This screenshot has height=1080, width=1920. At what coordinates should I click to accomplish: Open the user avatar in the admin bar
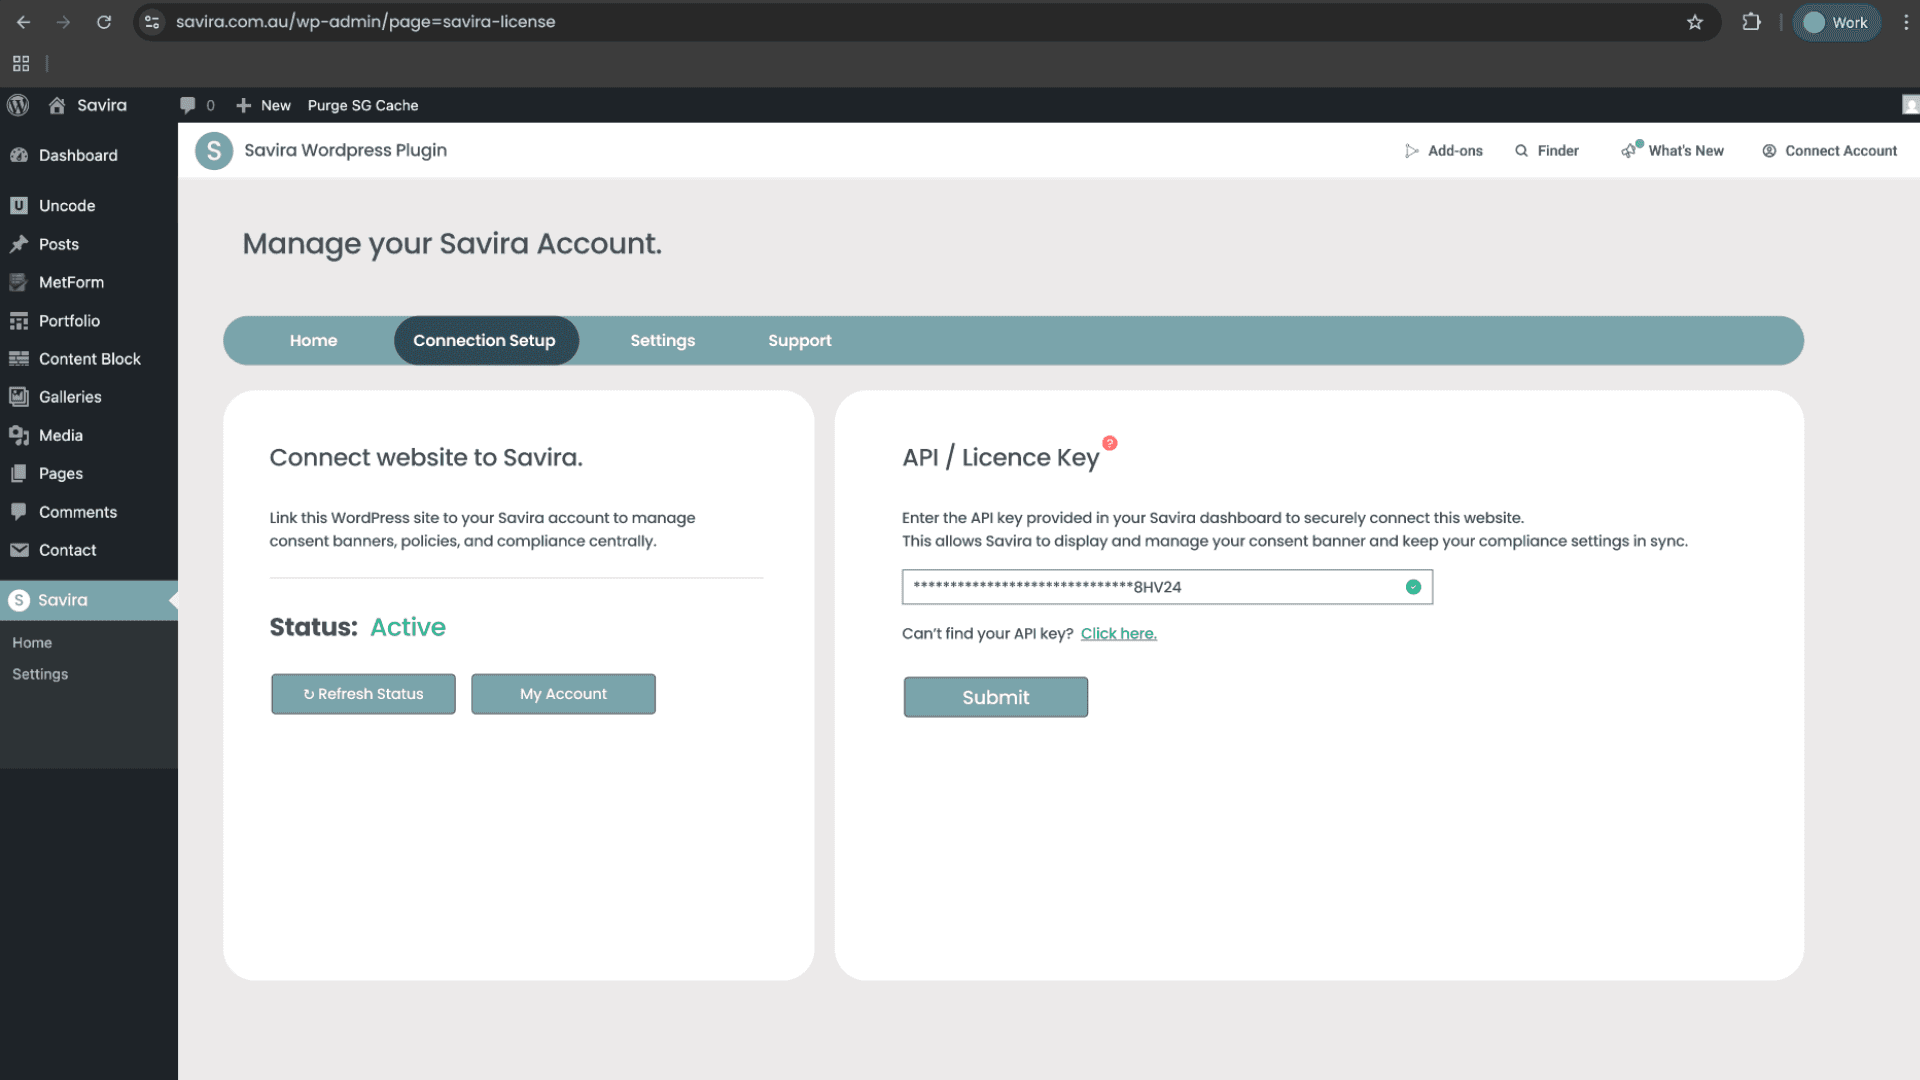click(1910, 105)
